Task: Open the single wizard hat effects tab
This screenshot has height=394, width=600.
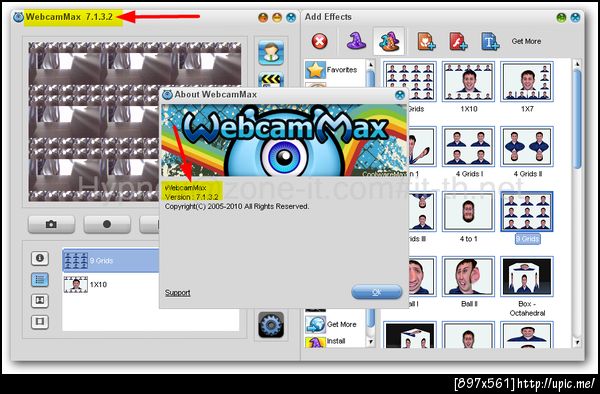Action: click(x=356, y=41)
